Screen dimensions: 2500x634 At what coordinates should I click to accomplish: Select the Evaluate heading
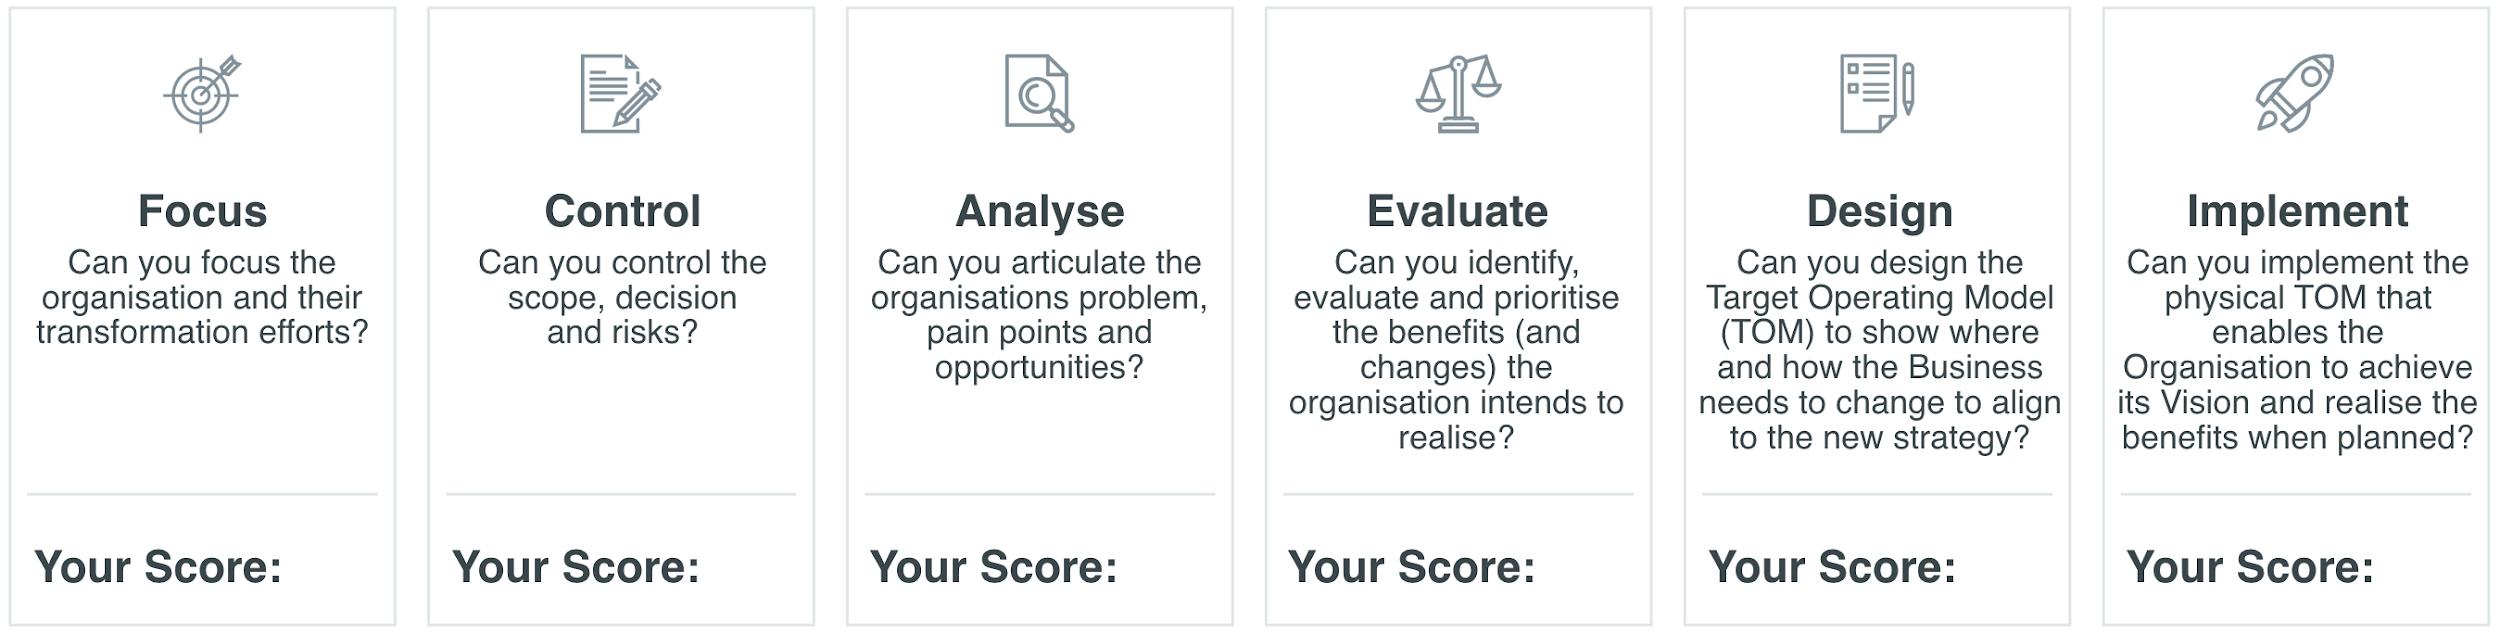pos(1458,211)
